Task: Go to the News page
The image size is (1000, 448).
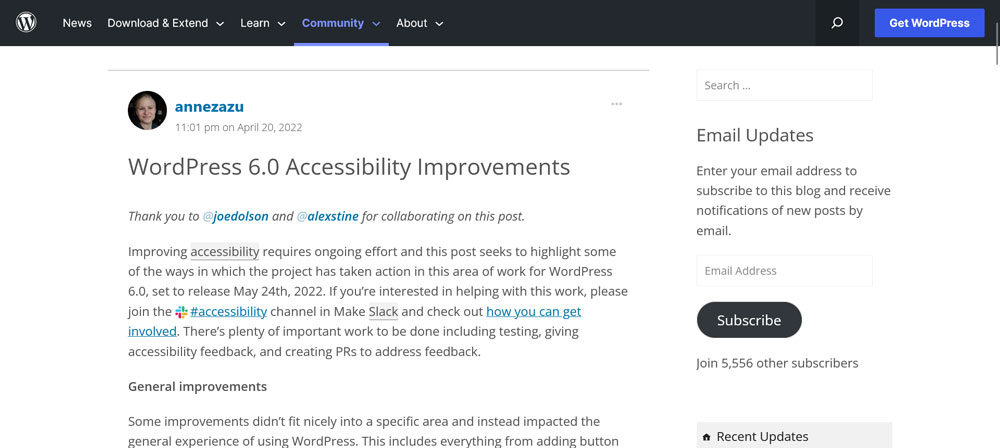Action: (77, 23)
